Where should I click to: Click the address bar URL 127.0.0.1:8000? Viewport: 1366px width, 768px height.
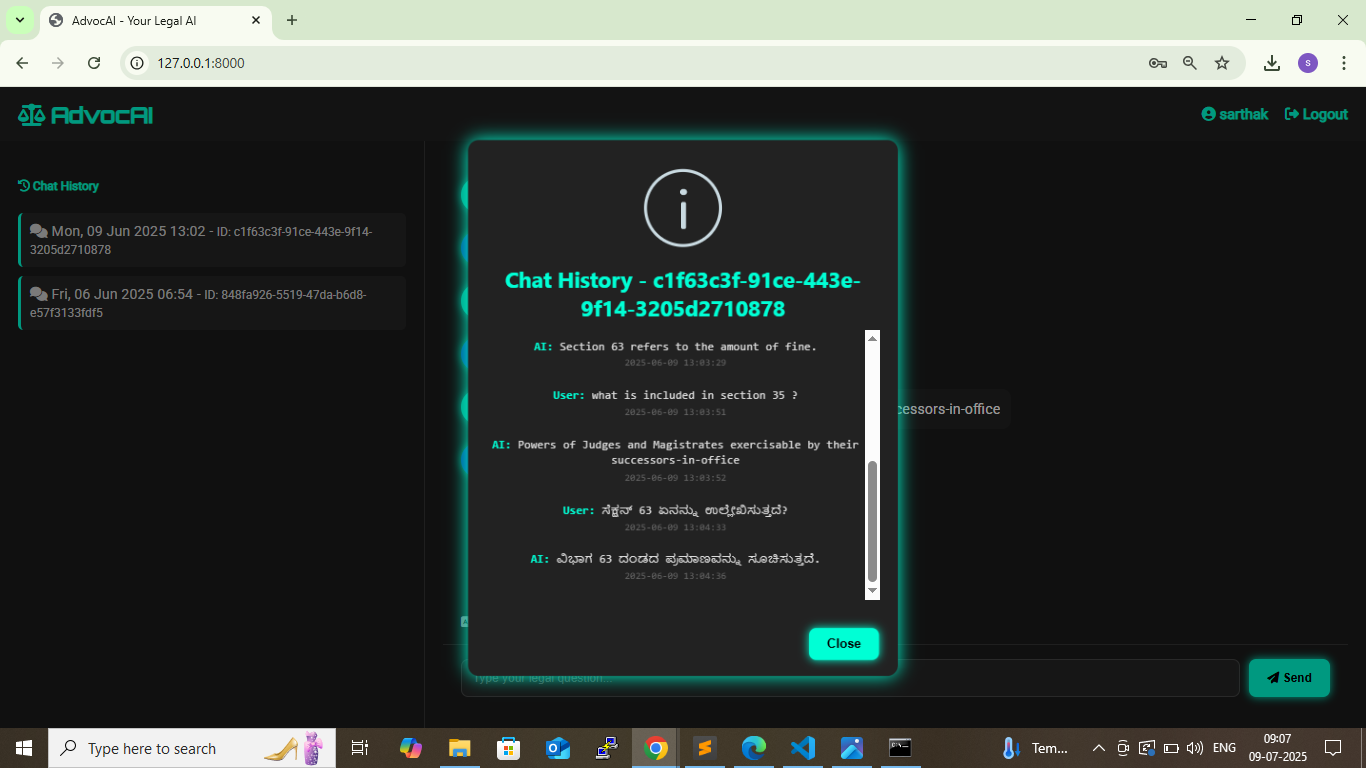tap(201, 63)
